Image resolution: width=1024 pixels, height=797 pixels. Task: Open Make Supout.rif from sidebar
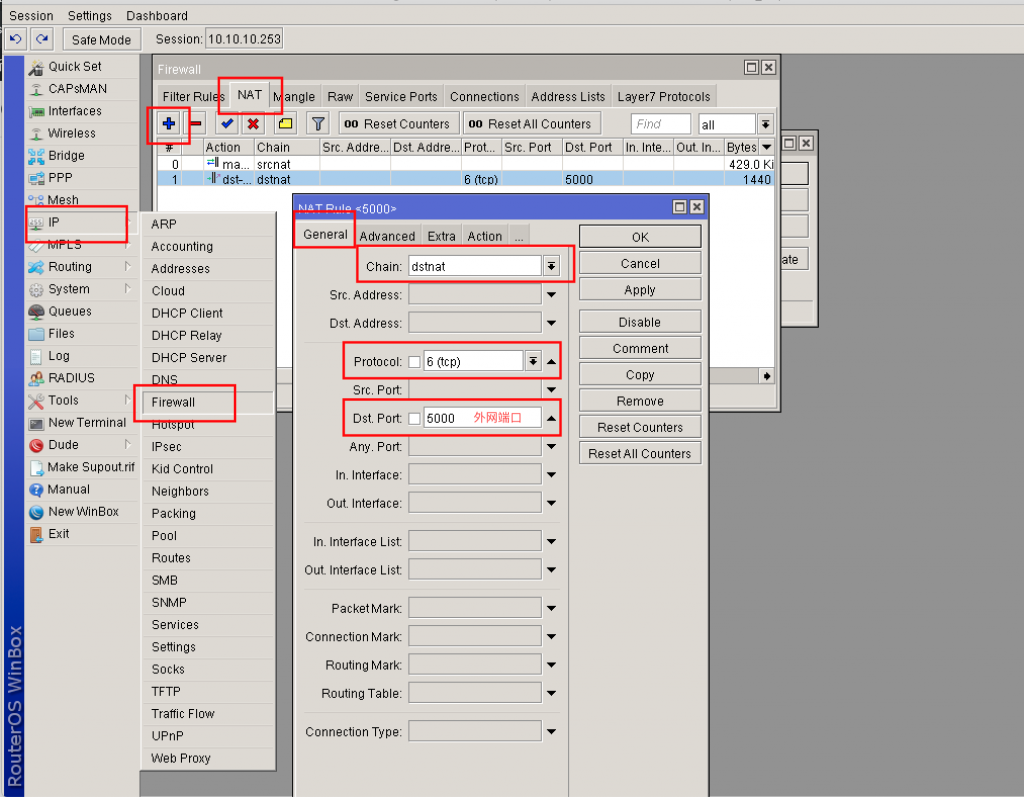click(x=91, y=467)
